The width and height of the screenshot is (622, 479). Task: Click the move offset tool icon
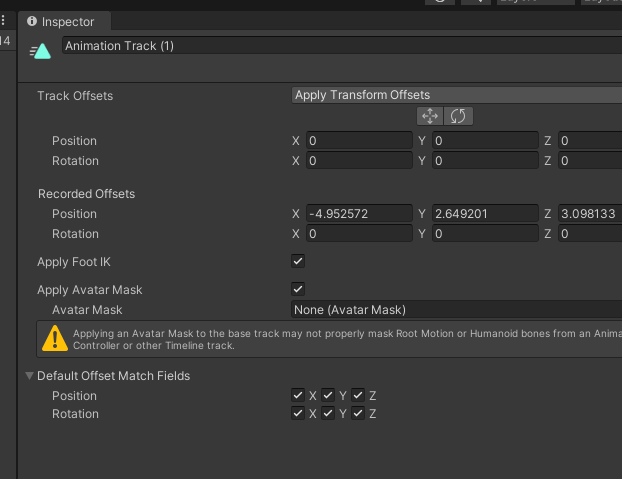point(431,116)
